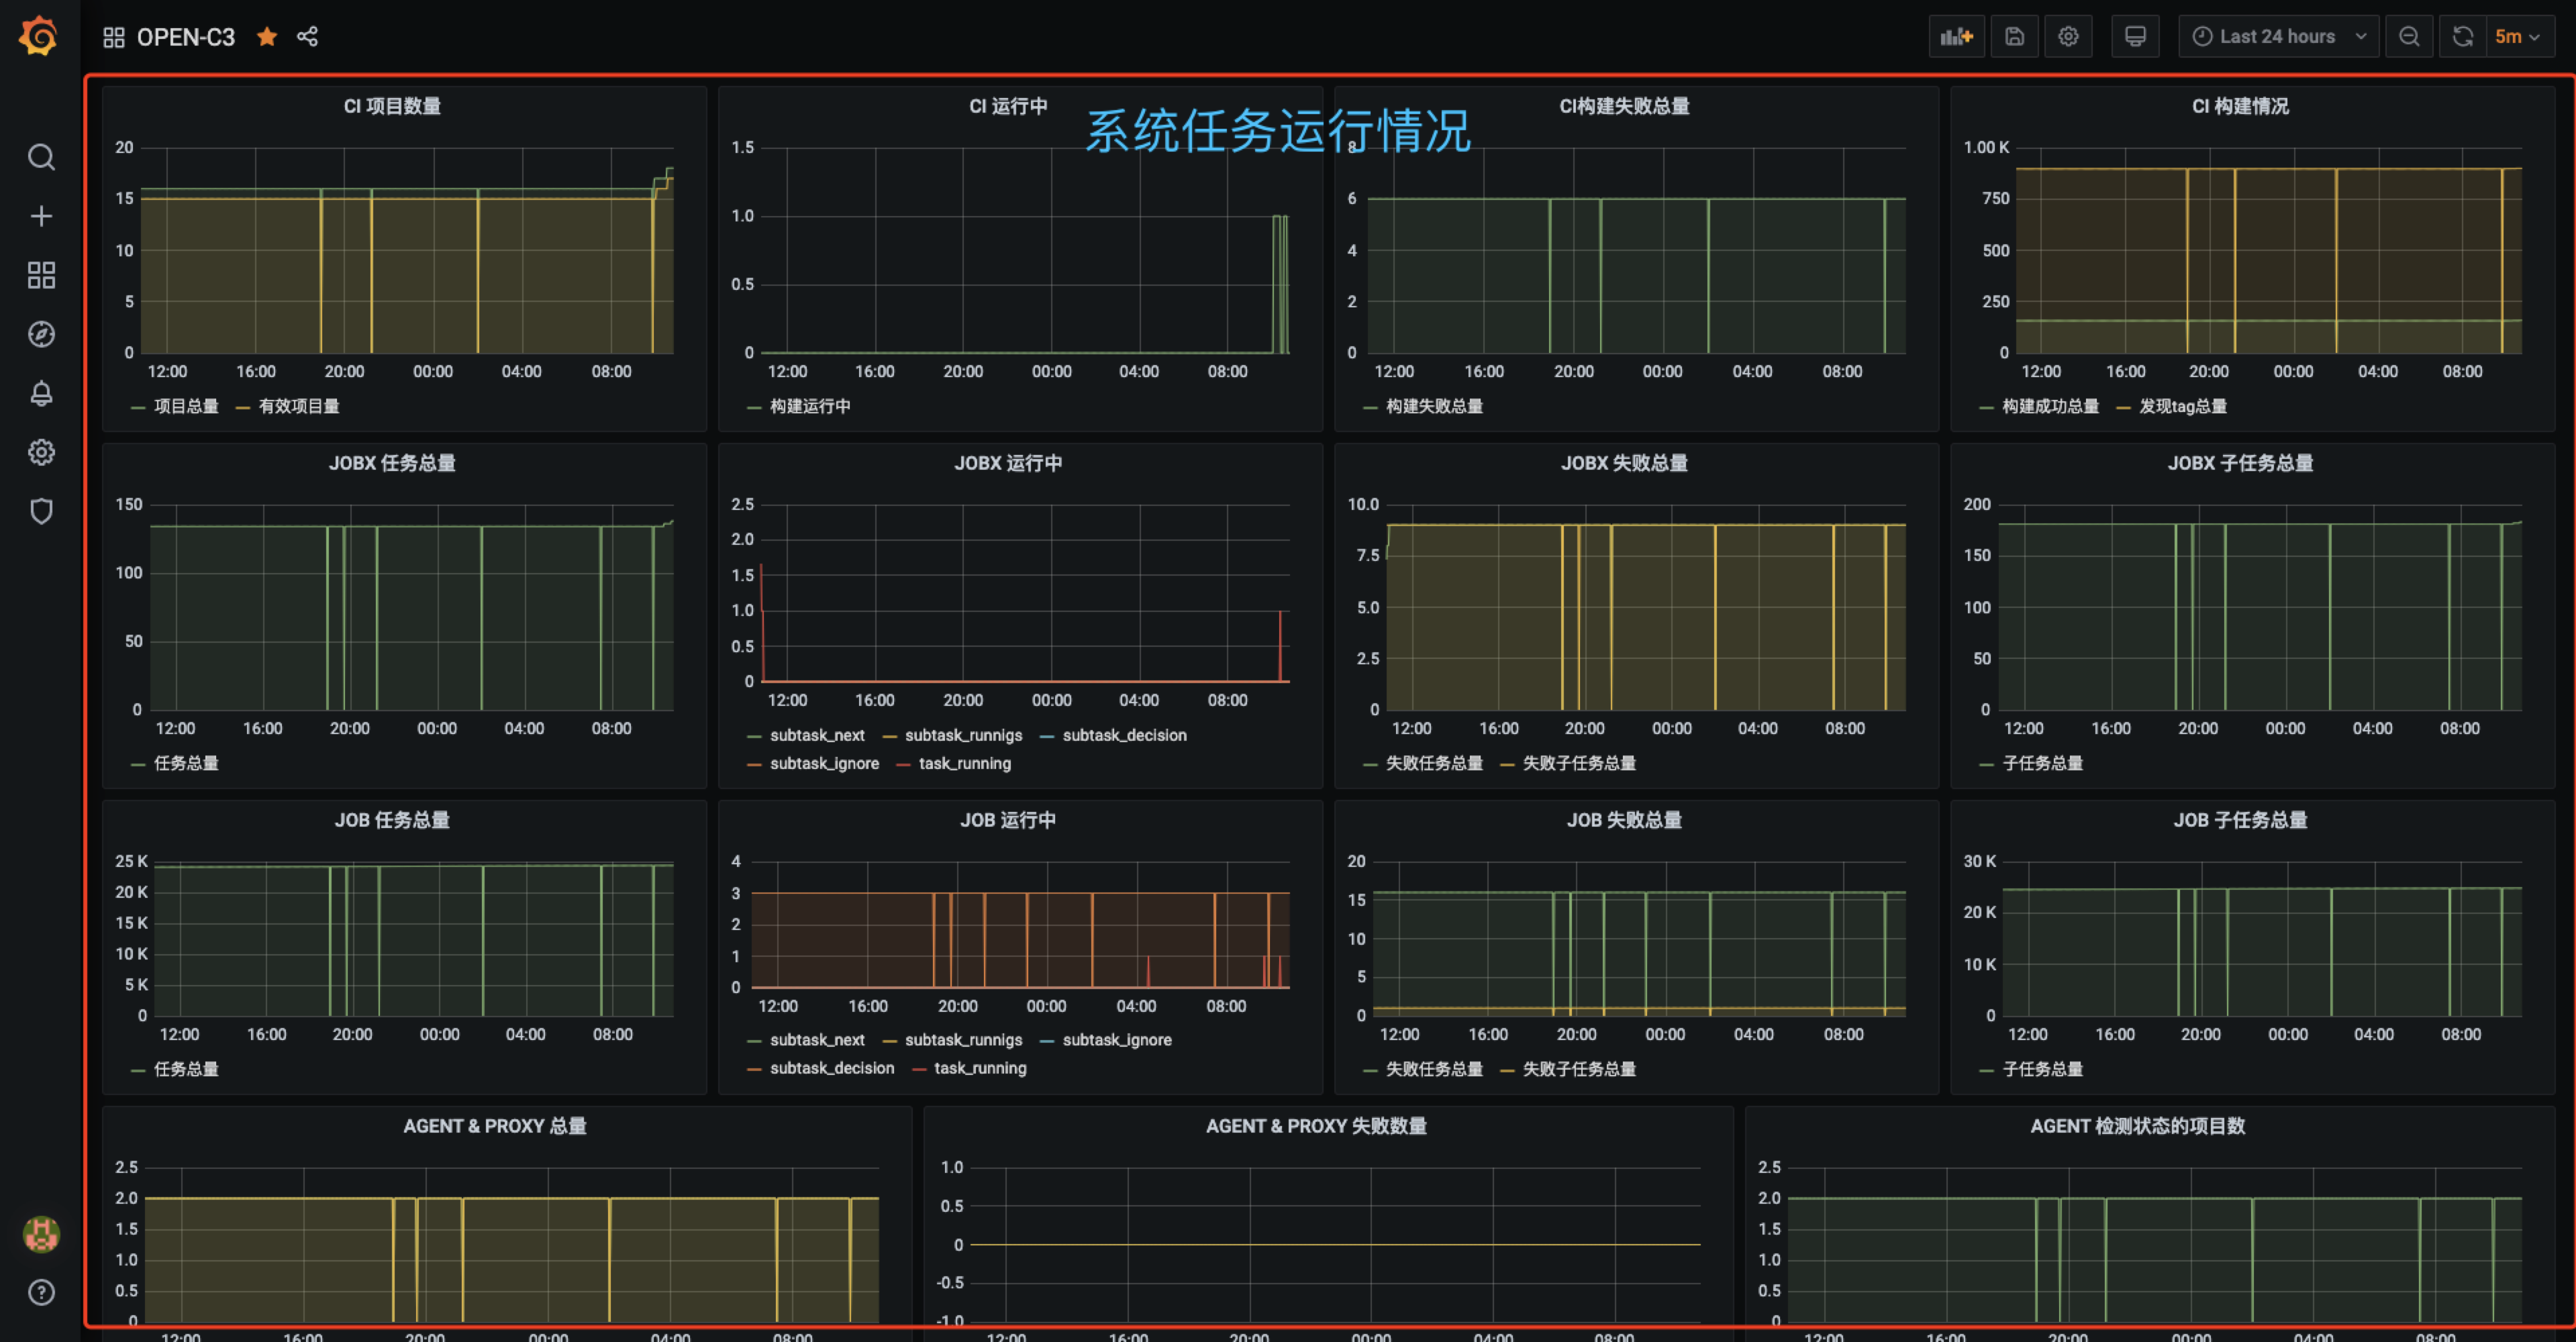The image size is (2576, 1342).
Task: Open the Help question mark icon
Action: 41,1292
